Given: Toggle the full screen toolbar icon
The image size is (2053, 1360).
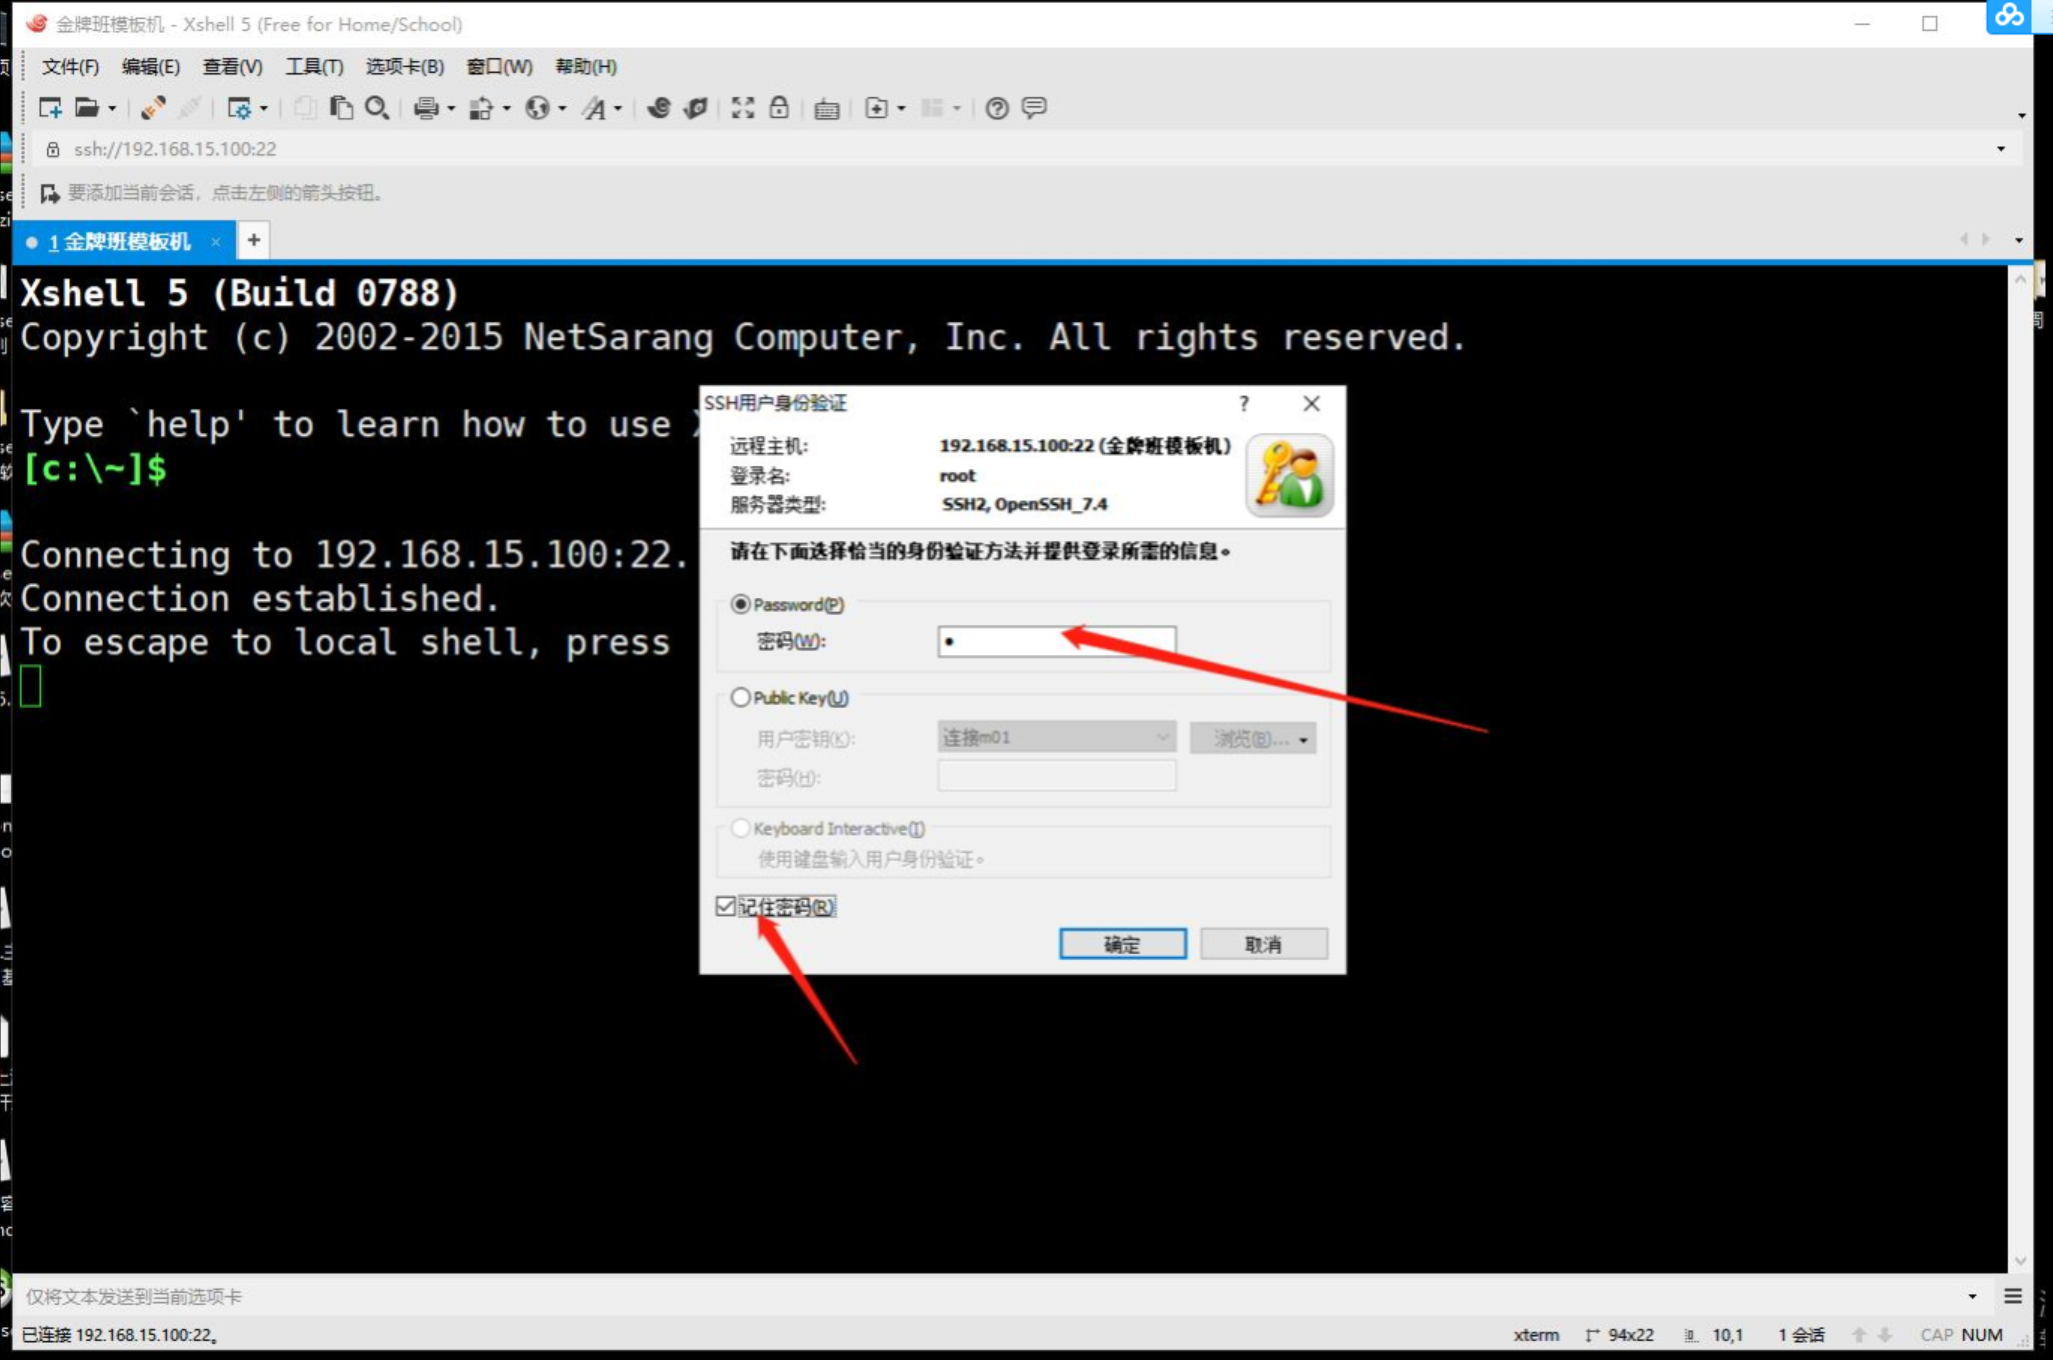Looking at the screenshot, I should click(742, 108).
